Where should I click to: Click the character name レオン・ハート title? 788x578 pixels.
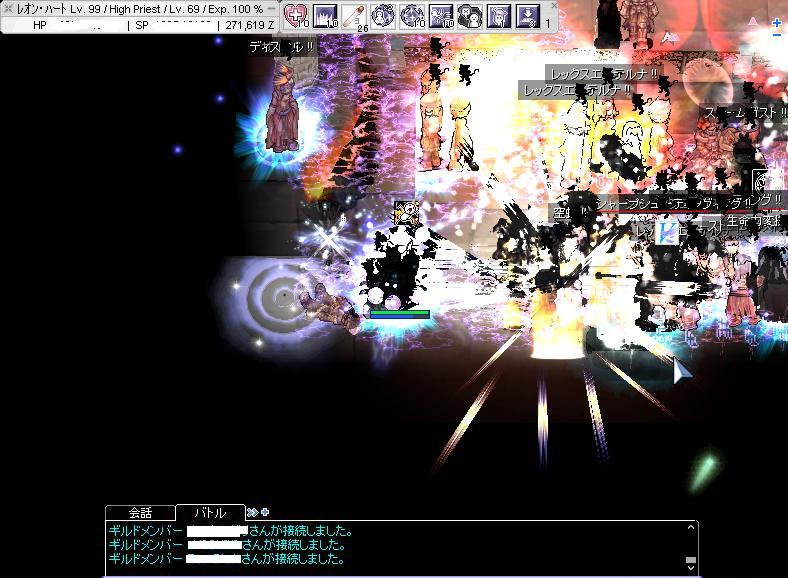(x=42, y=9)
